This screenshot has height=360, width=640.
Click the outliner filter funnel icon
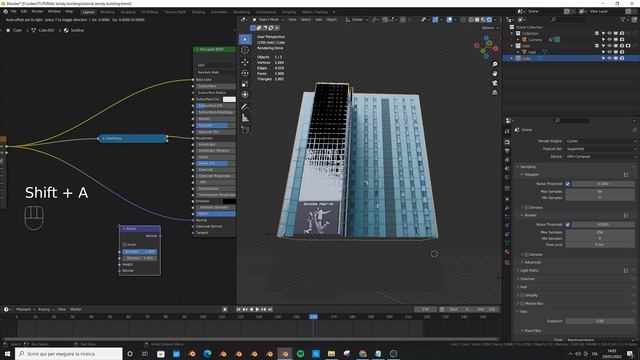click(623, 20)
